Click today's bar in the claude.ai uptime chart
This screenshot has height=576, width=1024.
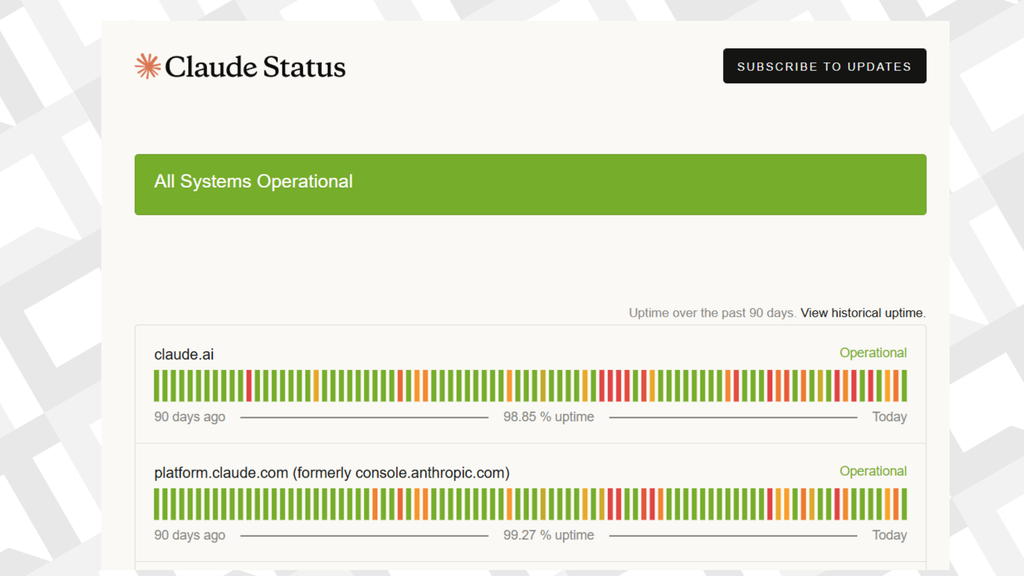[904, 386]
